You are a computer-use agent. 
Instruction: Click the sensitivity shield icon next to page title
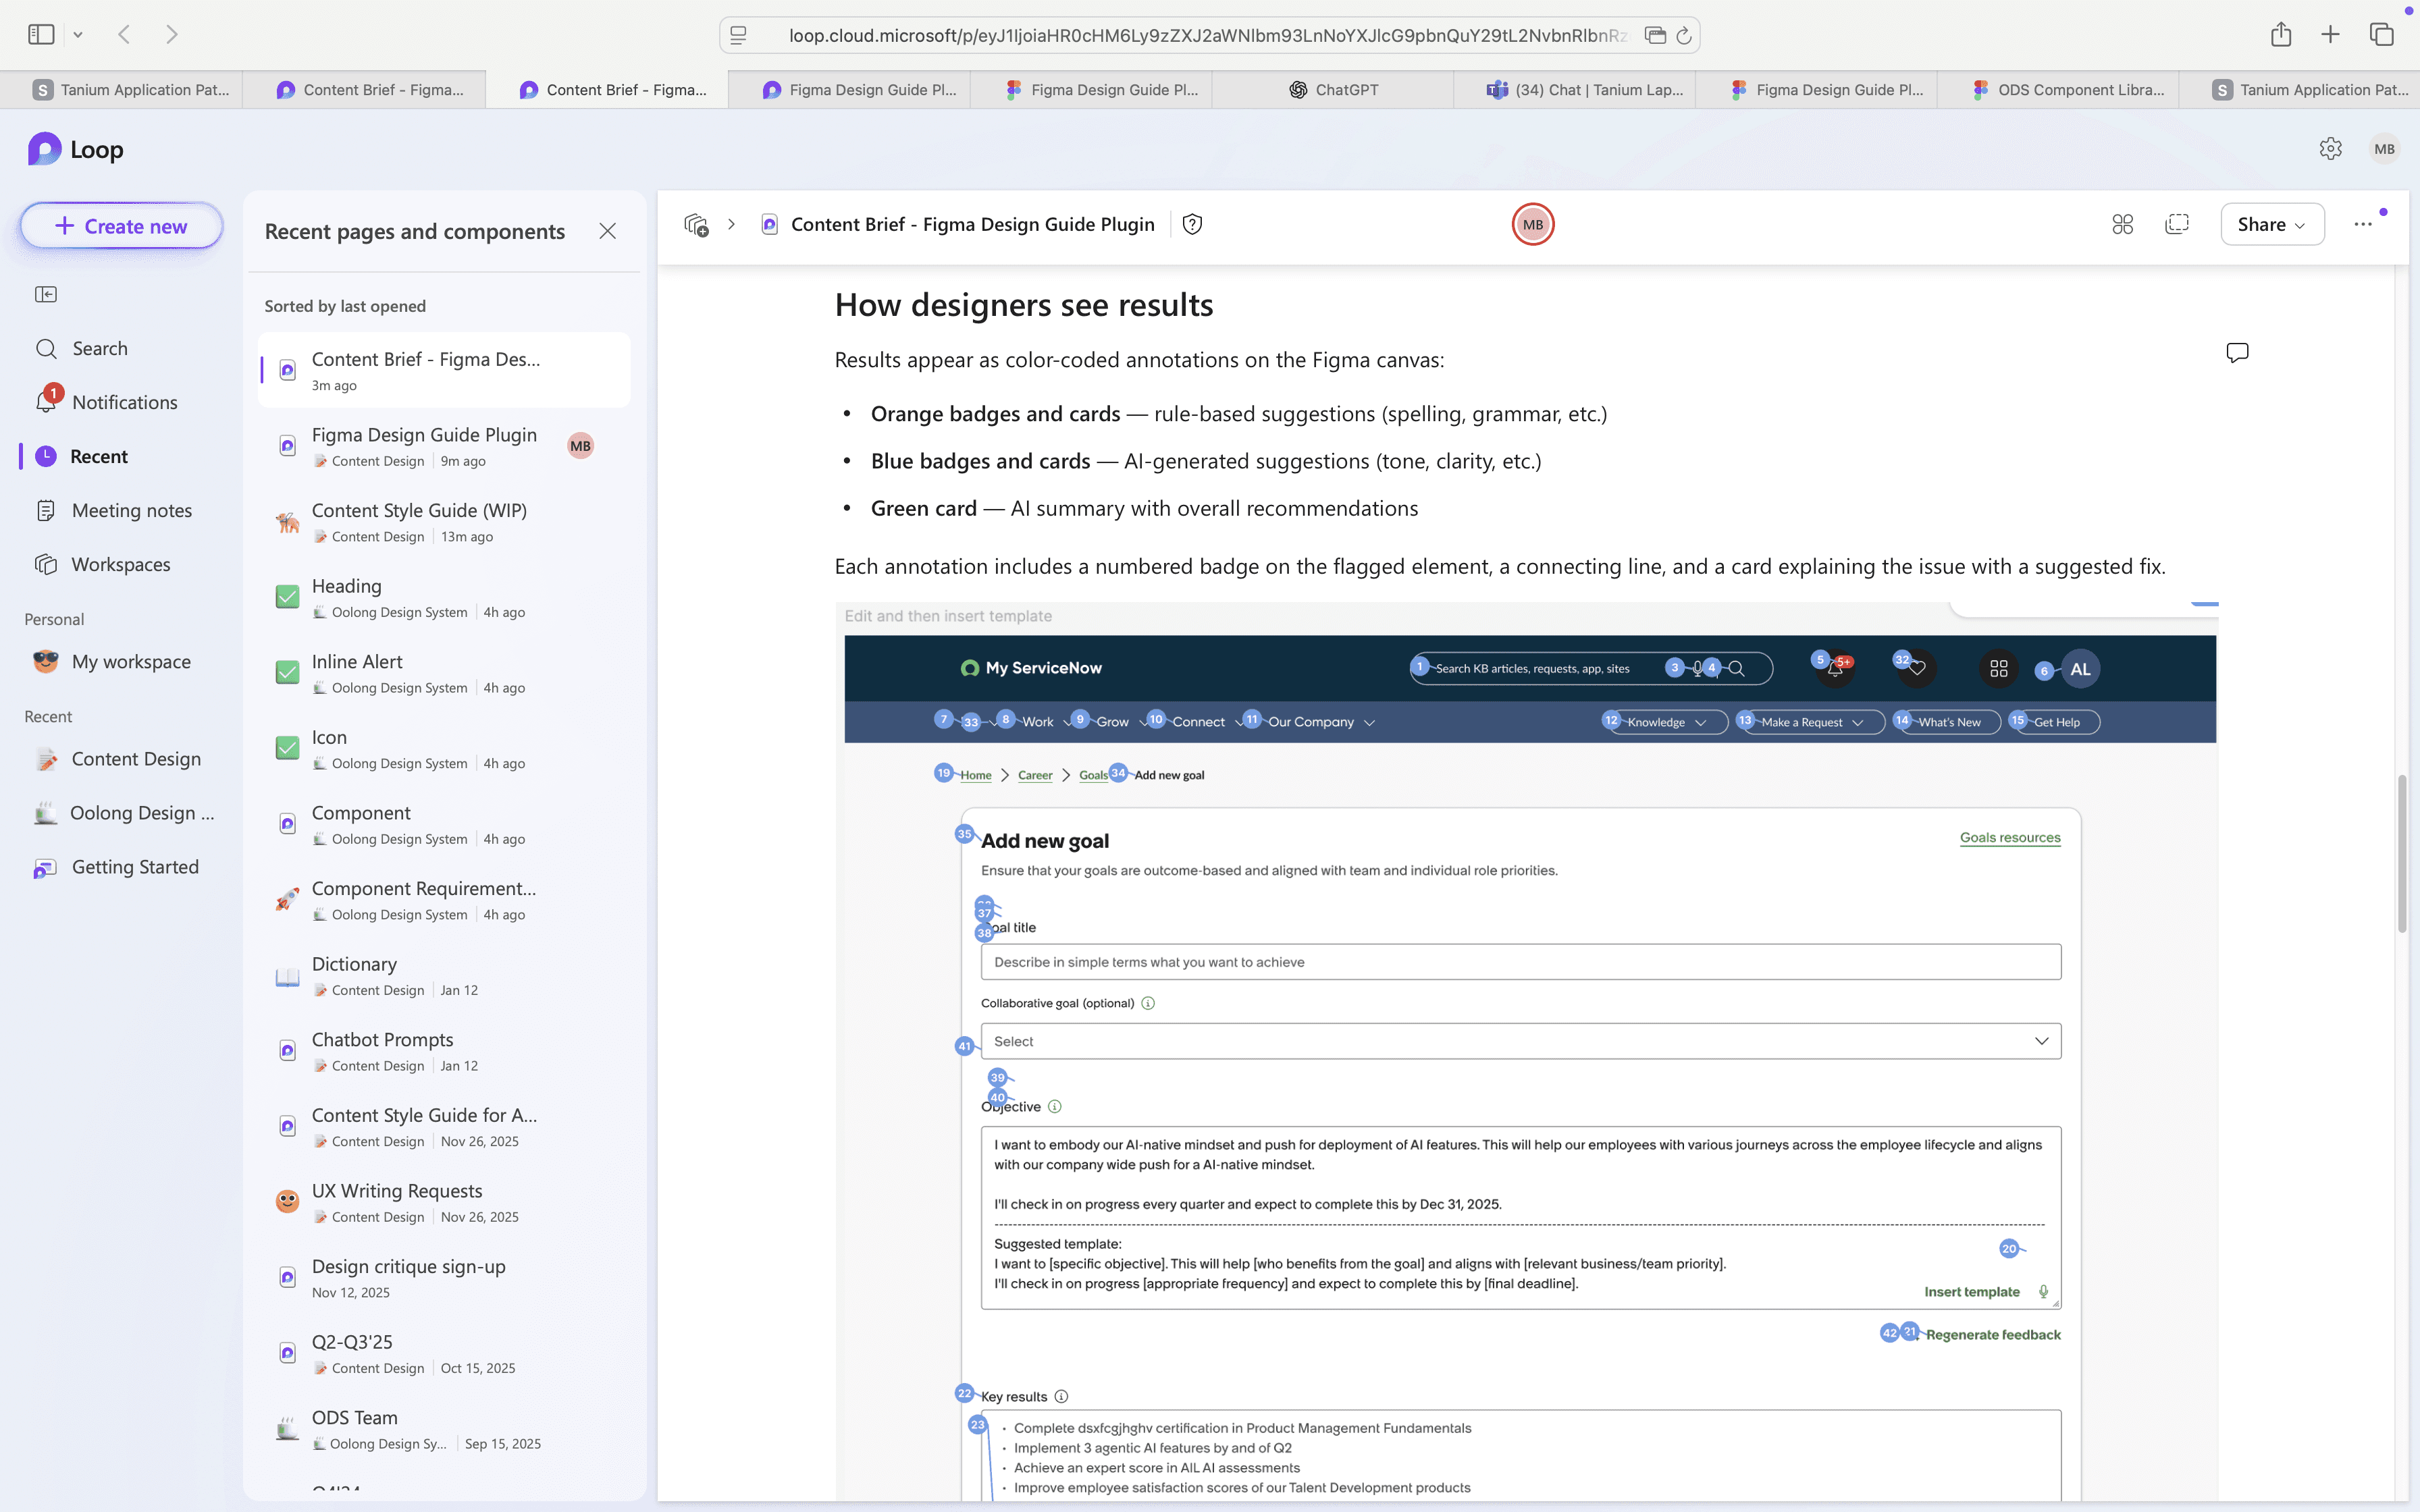pyautogui.click(x=1192, y=224)
